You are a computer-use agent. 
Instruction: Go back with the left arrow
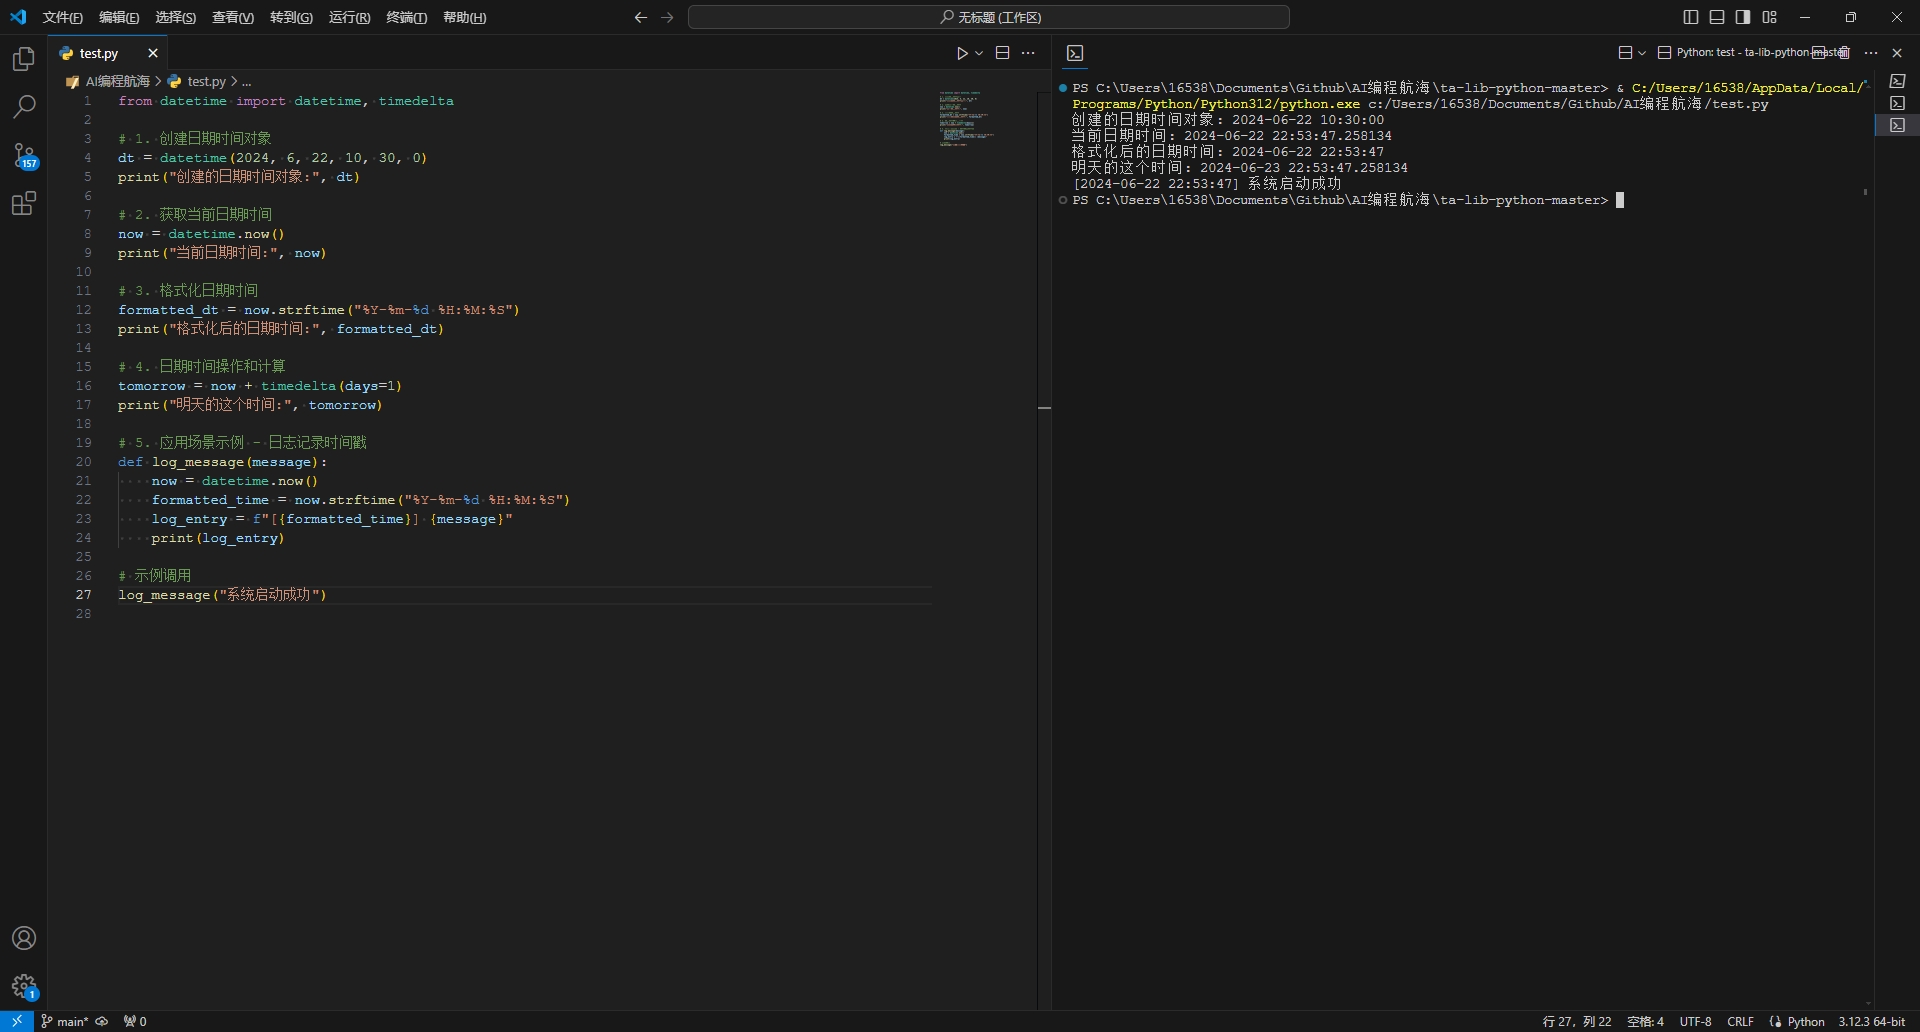click(x=641, y=17)
